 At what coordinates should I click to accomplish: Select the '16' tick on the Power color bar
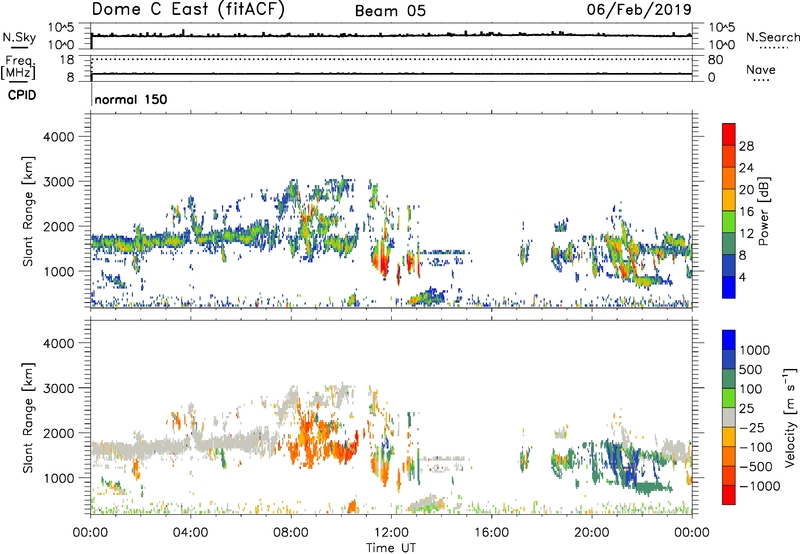coord(746,212)
